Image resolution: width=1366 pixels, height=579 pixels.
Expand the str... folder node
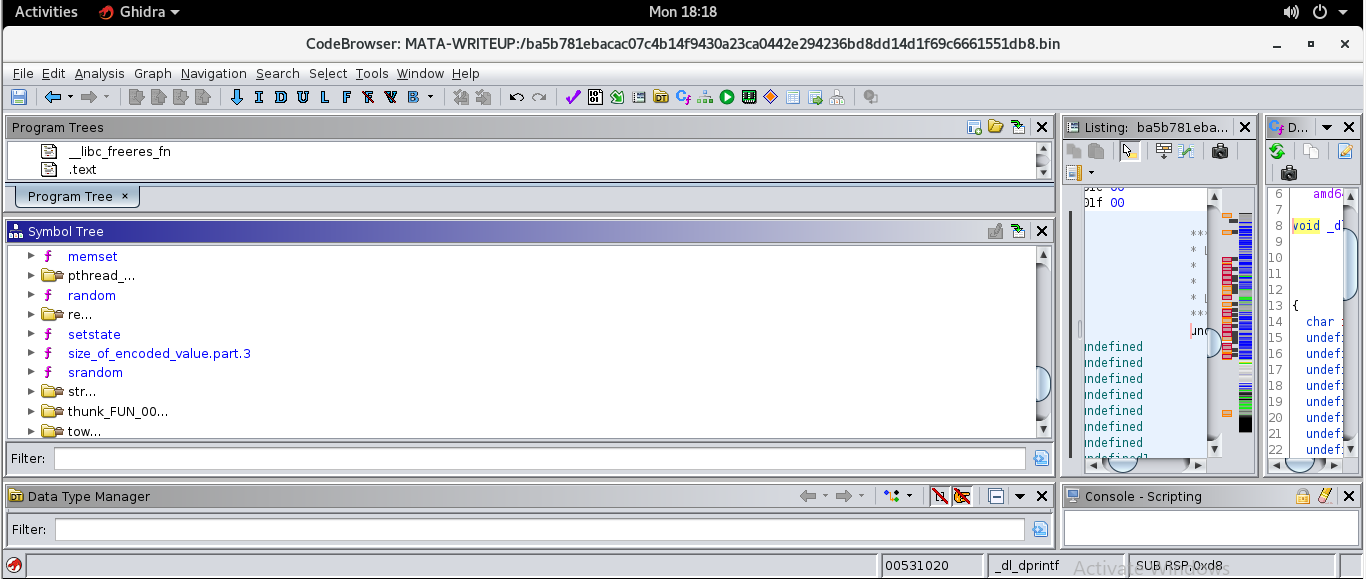(31, 391)
